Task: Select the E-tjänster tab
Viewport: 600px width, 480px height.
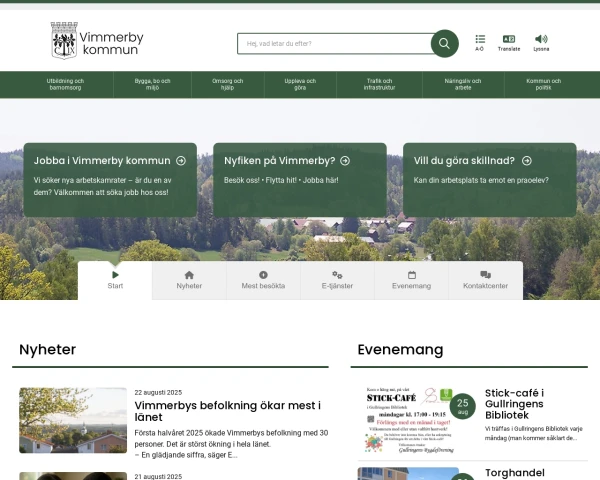Action: coord(337,281)
